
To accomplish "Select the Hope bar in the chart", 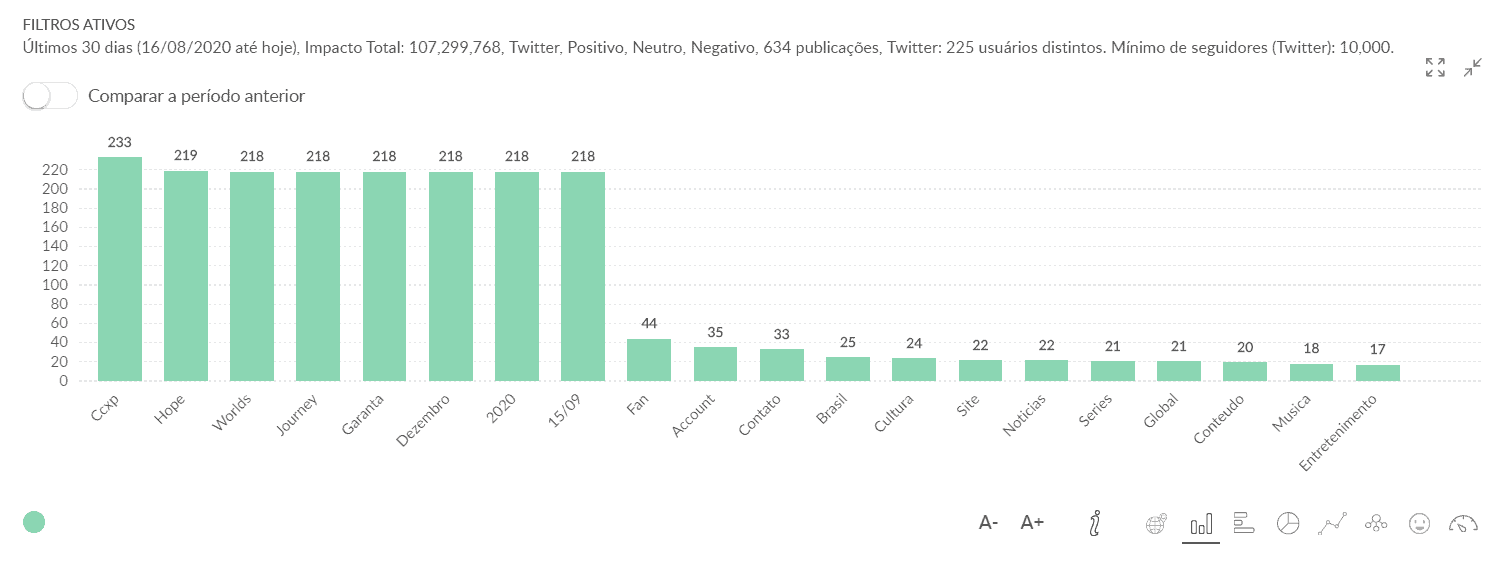I will [x=186, y=276].
